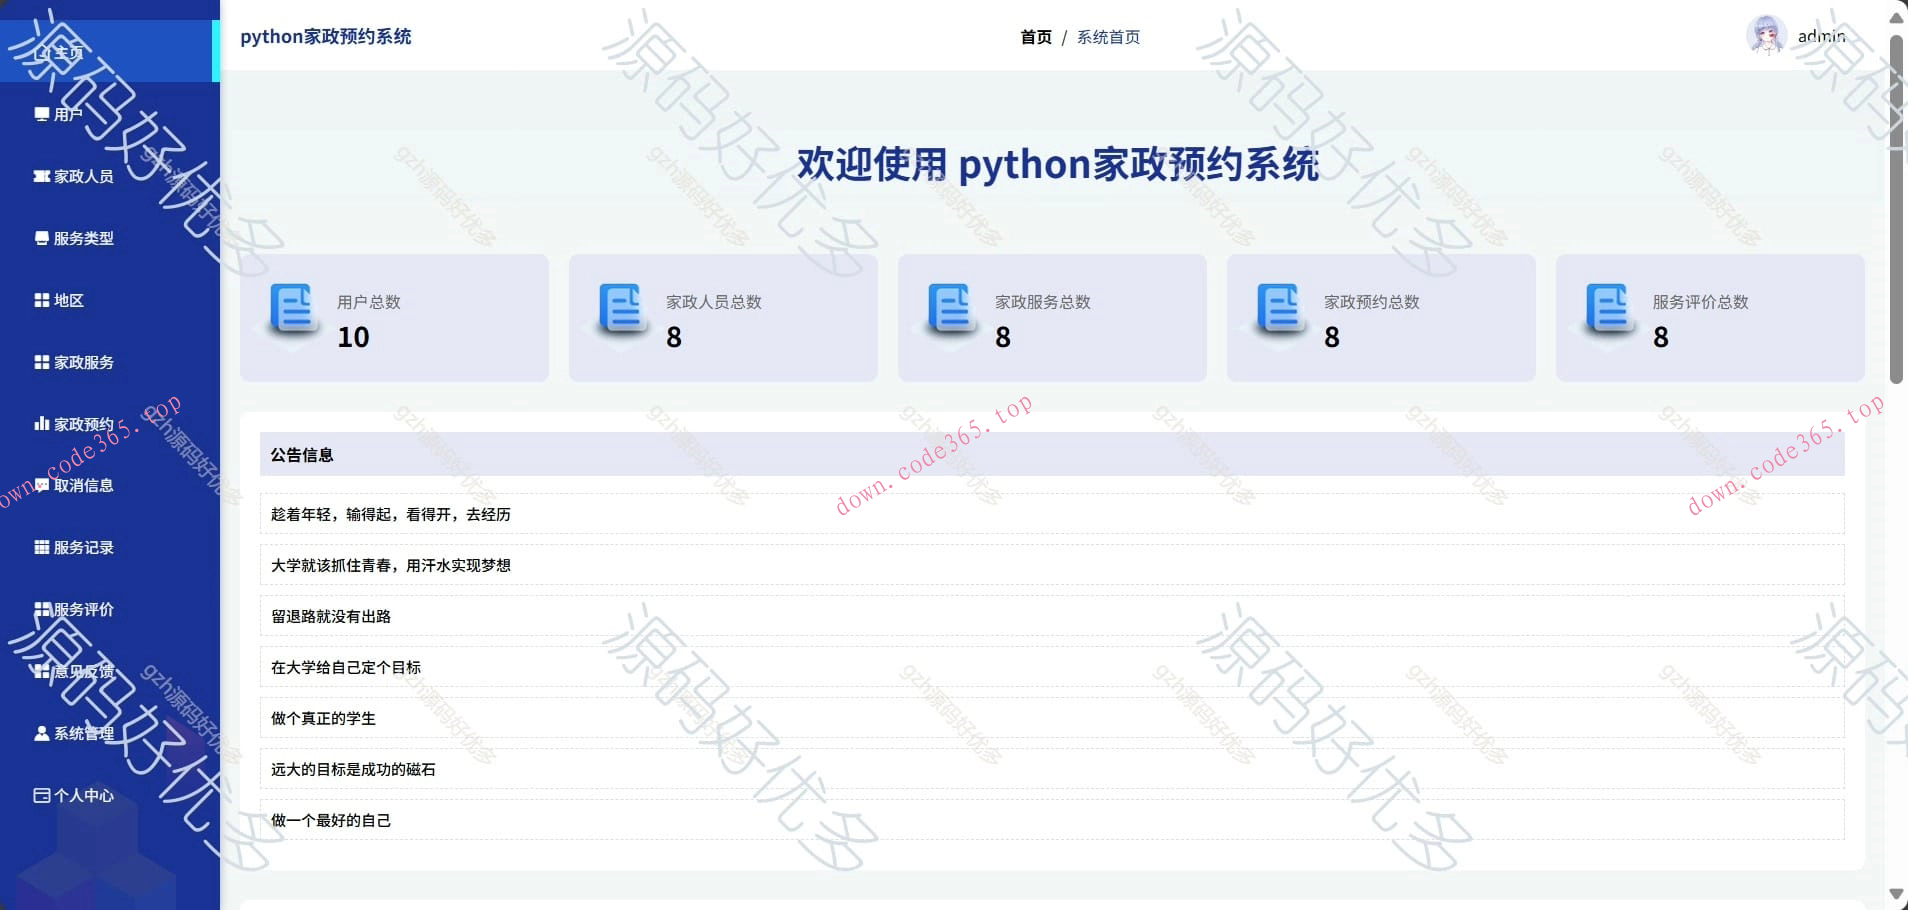Click the 服务评价总数 label

(1701, 302)
